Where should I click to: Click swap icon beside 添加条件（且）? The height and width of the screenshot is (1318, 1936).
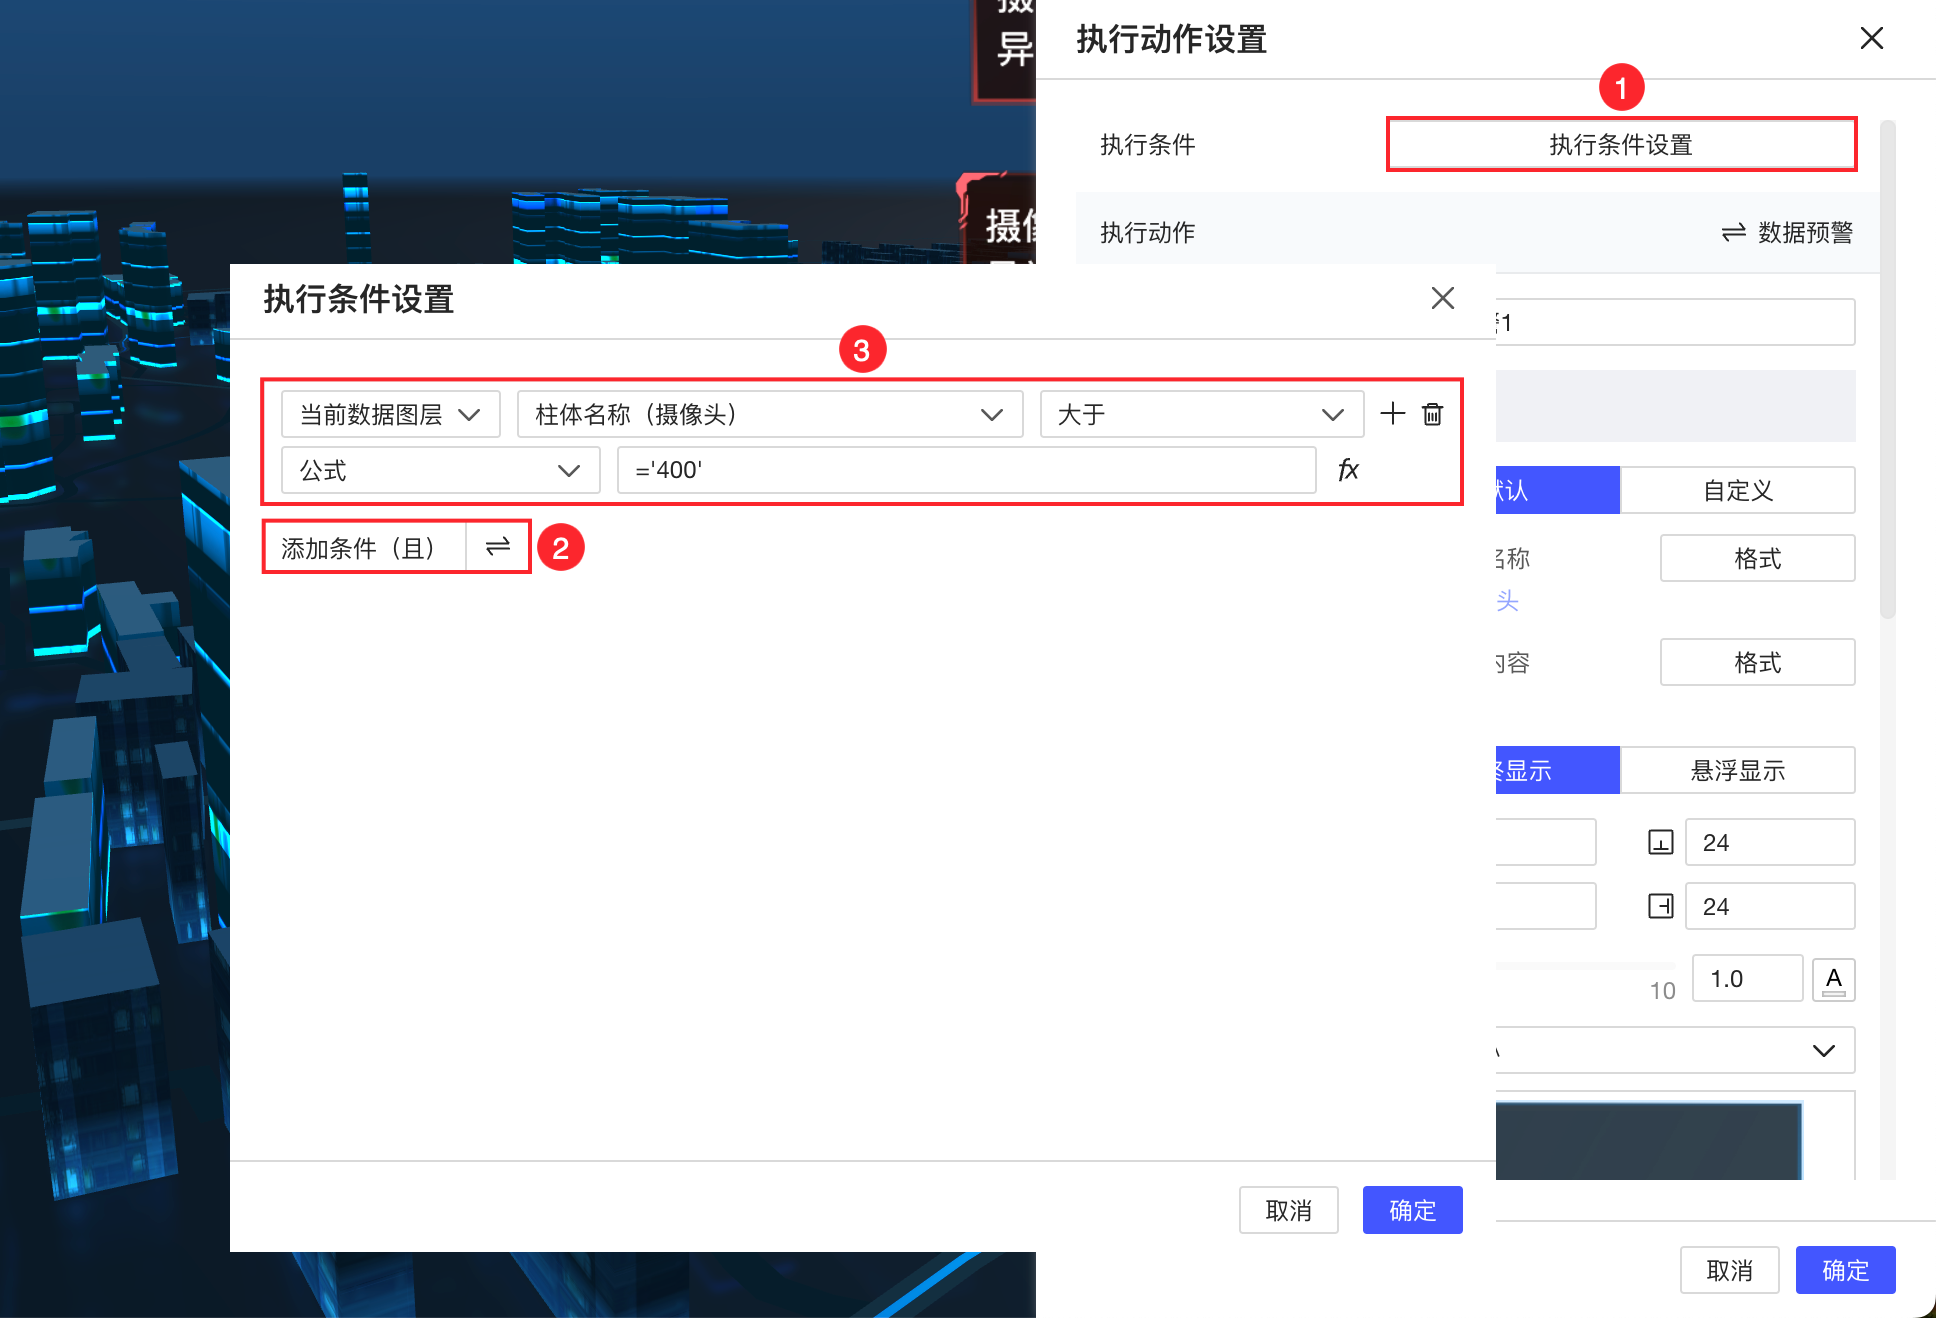pyautogui.click(x=498, y=546)
